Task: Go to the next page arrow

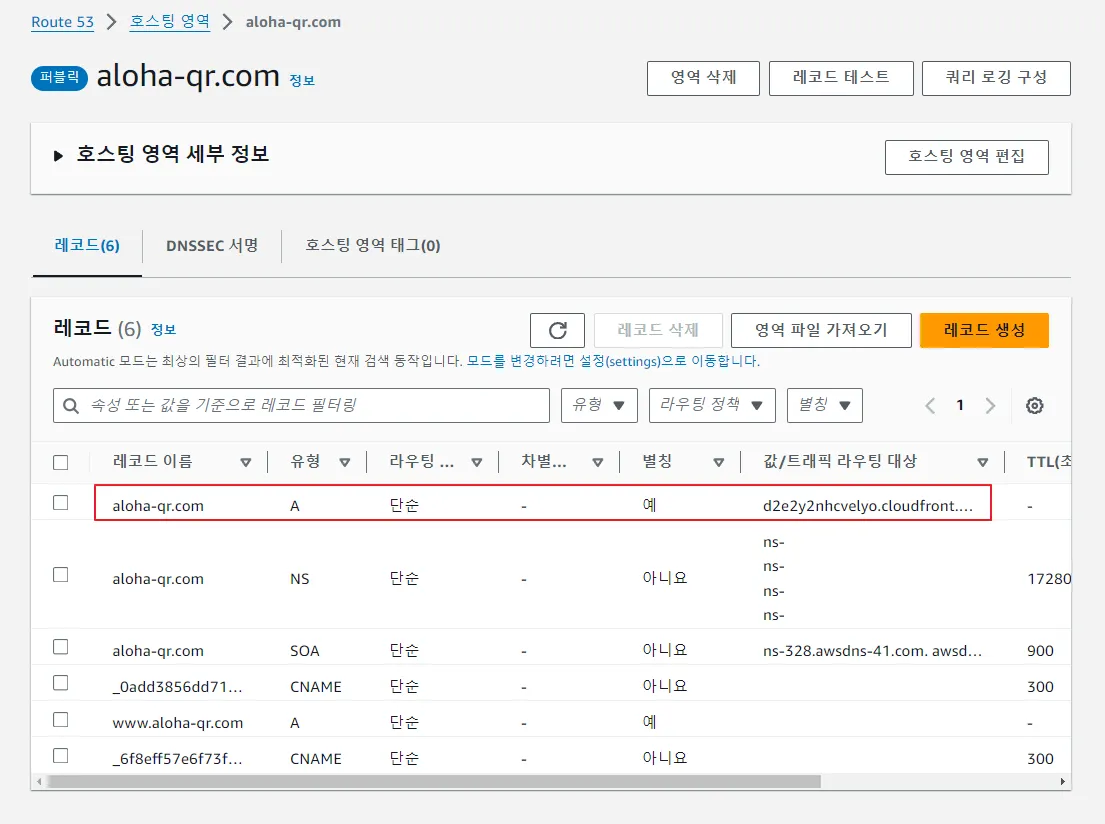Action: 990,405
